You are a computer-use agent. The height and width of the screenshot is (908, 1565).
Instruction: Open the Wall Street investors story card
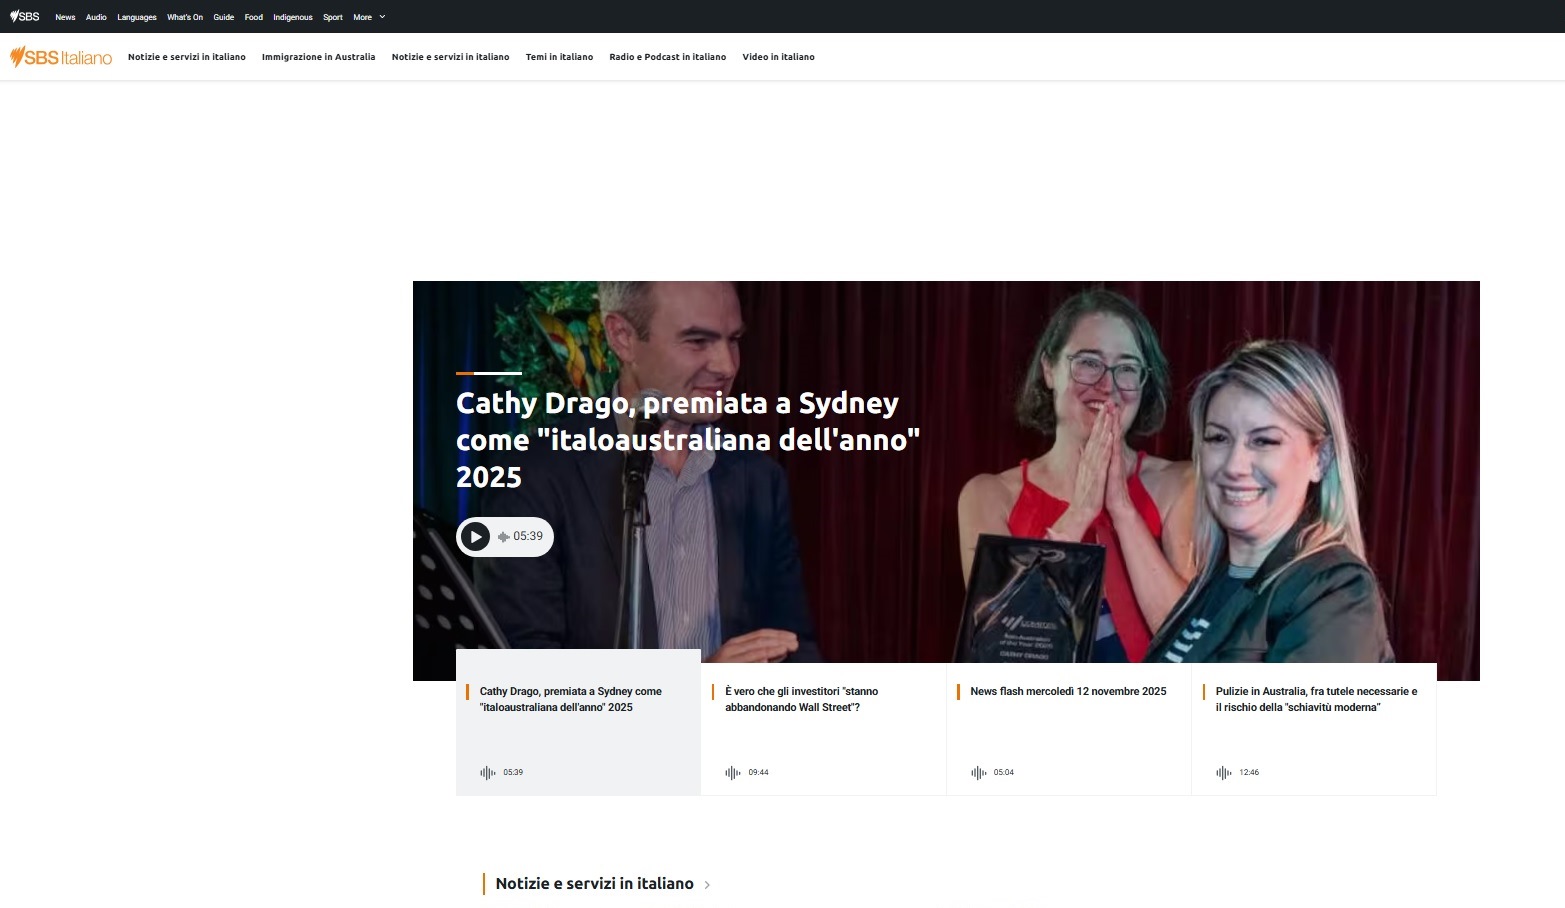coord(801,699)
